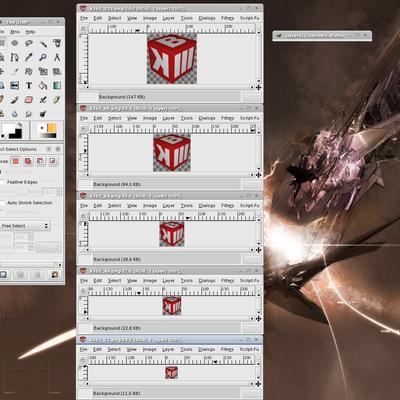The height and width of the screenshot is (400, 400).
Task: Click cube image in 84.0 KB window
Action: point(172,153)
